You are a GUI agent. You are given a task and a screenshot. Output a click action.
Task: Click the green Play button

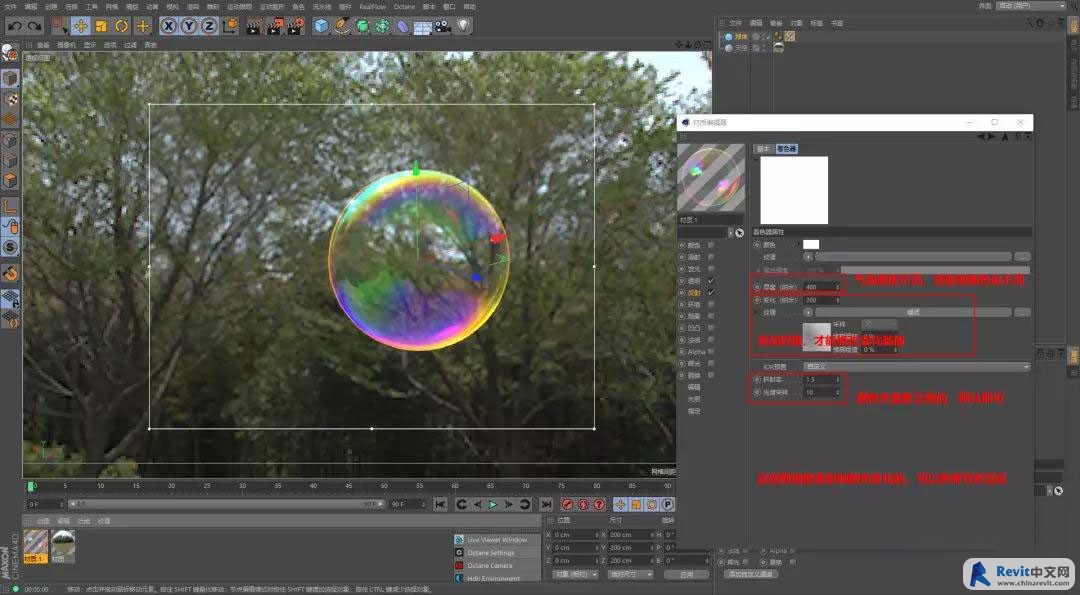click(x=492, y=505)
